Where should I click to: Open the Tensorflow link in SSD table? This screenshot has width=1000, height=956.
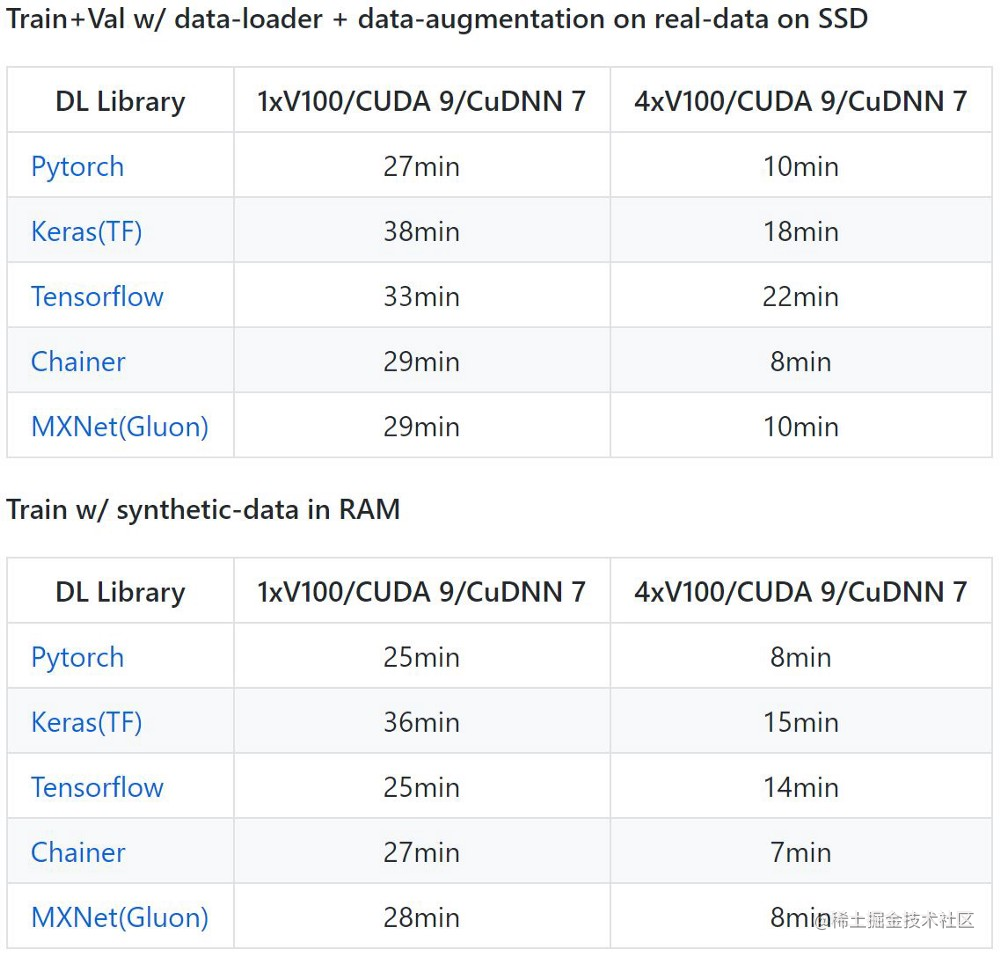[97, 297]
